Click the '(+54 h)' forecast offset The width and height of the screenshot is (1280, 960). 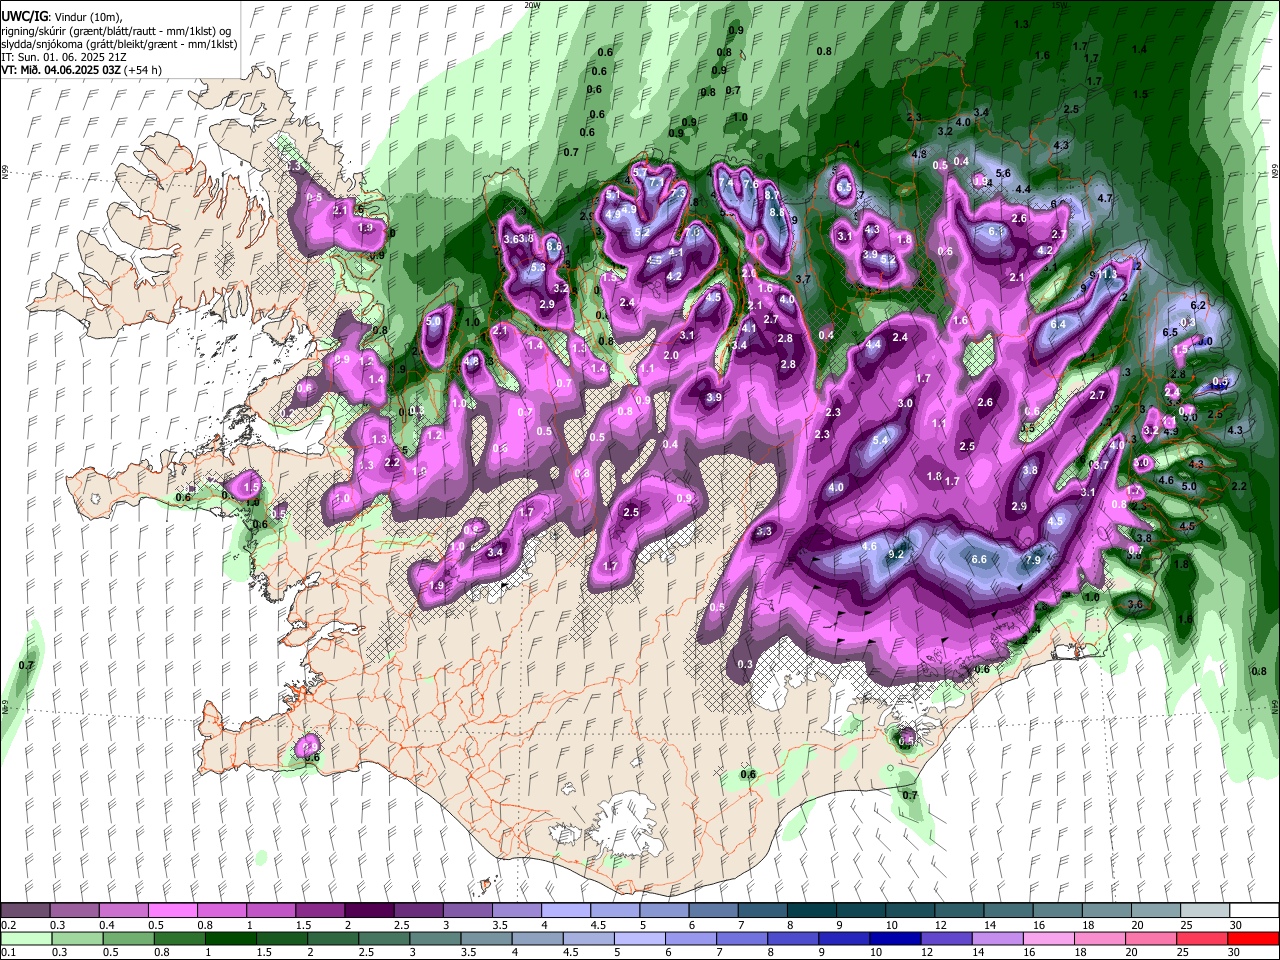pyautogui.click(x=144, y=70)
